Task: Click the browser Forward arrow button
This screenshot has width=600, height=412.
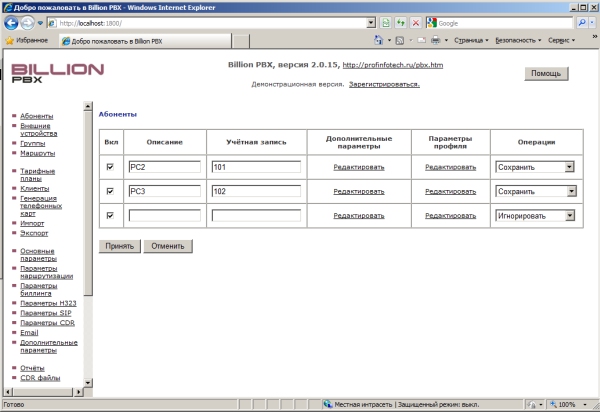Action: tap(27, 23)
